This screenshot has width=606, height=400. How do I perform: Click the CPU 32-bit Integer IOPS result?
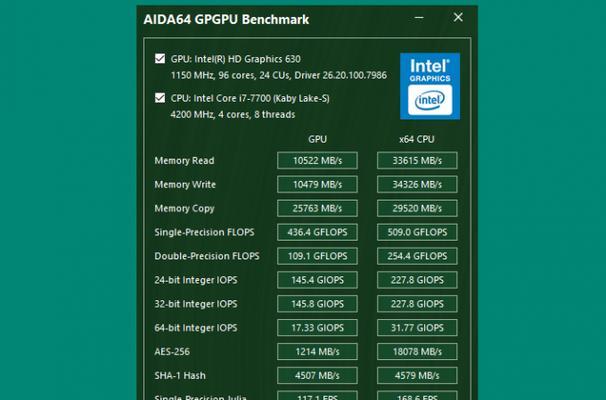pos(417,304)
